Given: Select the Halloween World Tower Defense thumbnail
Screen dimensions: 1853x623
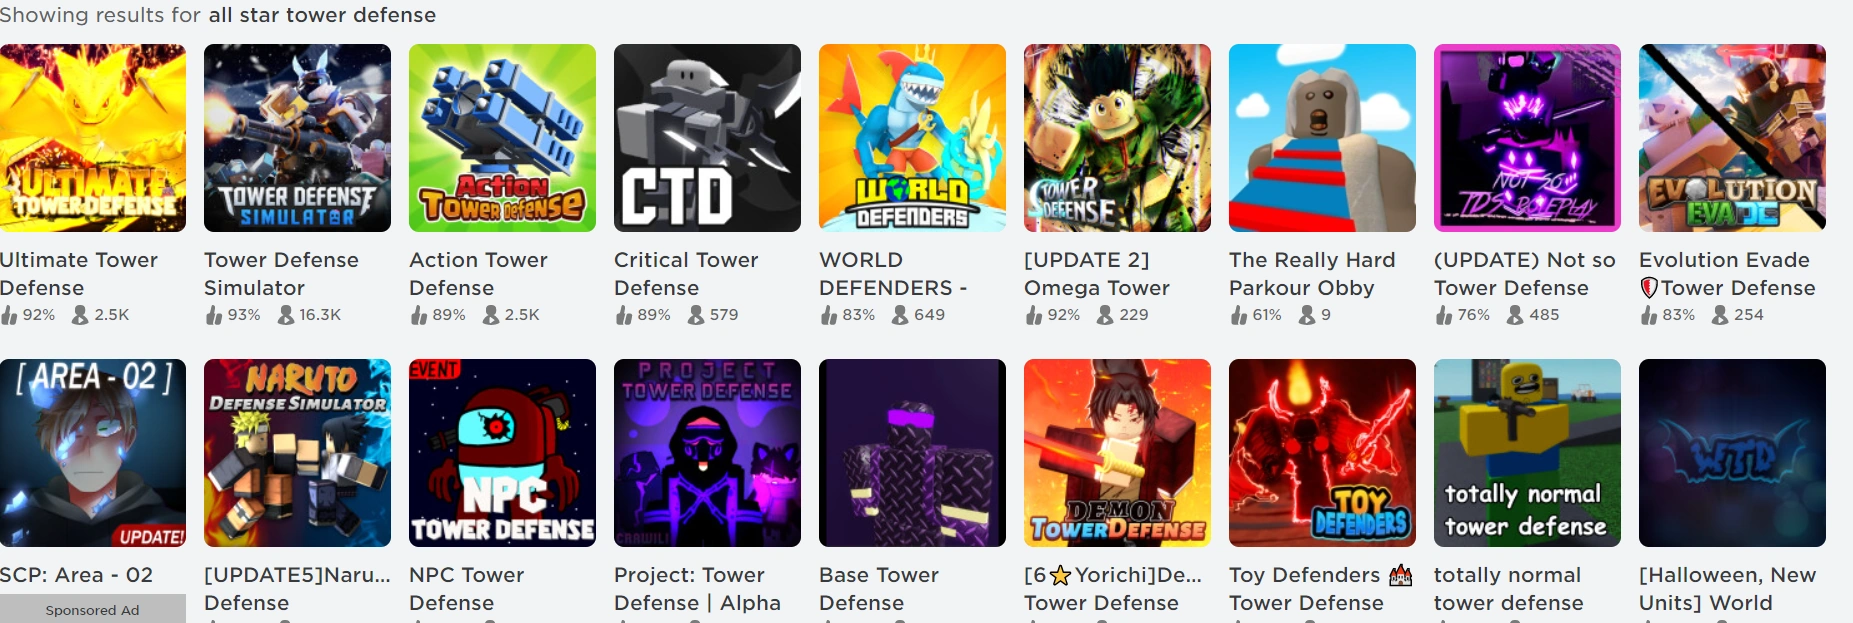Looking at the screenshot, I should [x=1732, y=453].
